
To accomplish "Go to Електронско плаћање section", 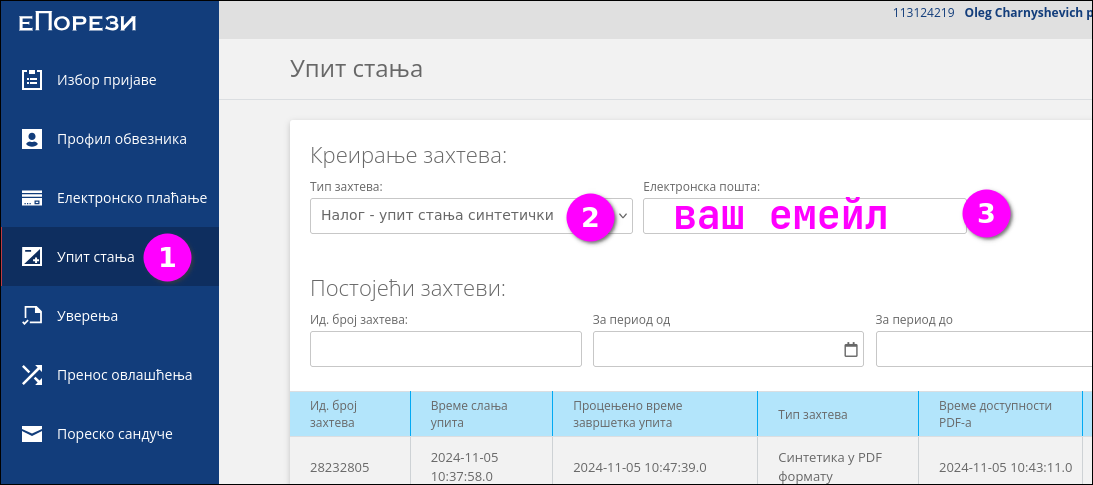I will point(131,198).
